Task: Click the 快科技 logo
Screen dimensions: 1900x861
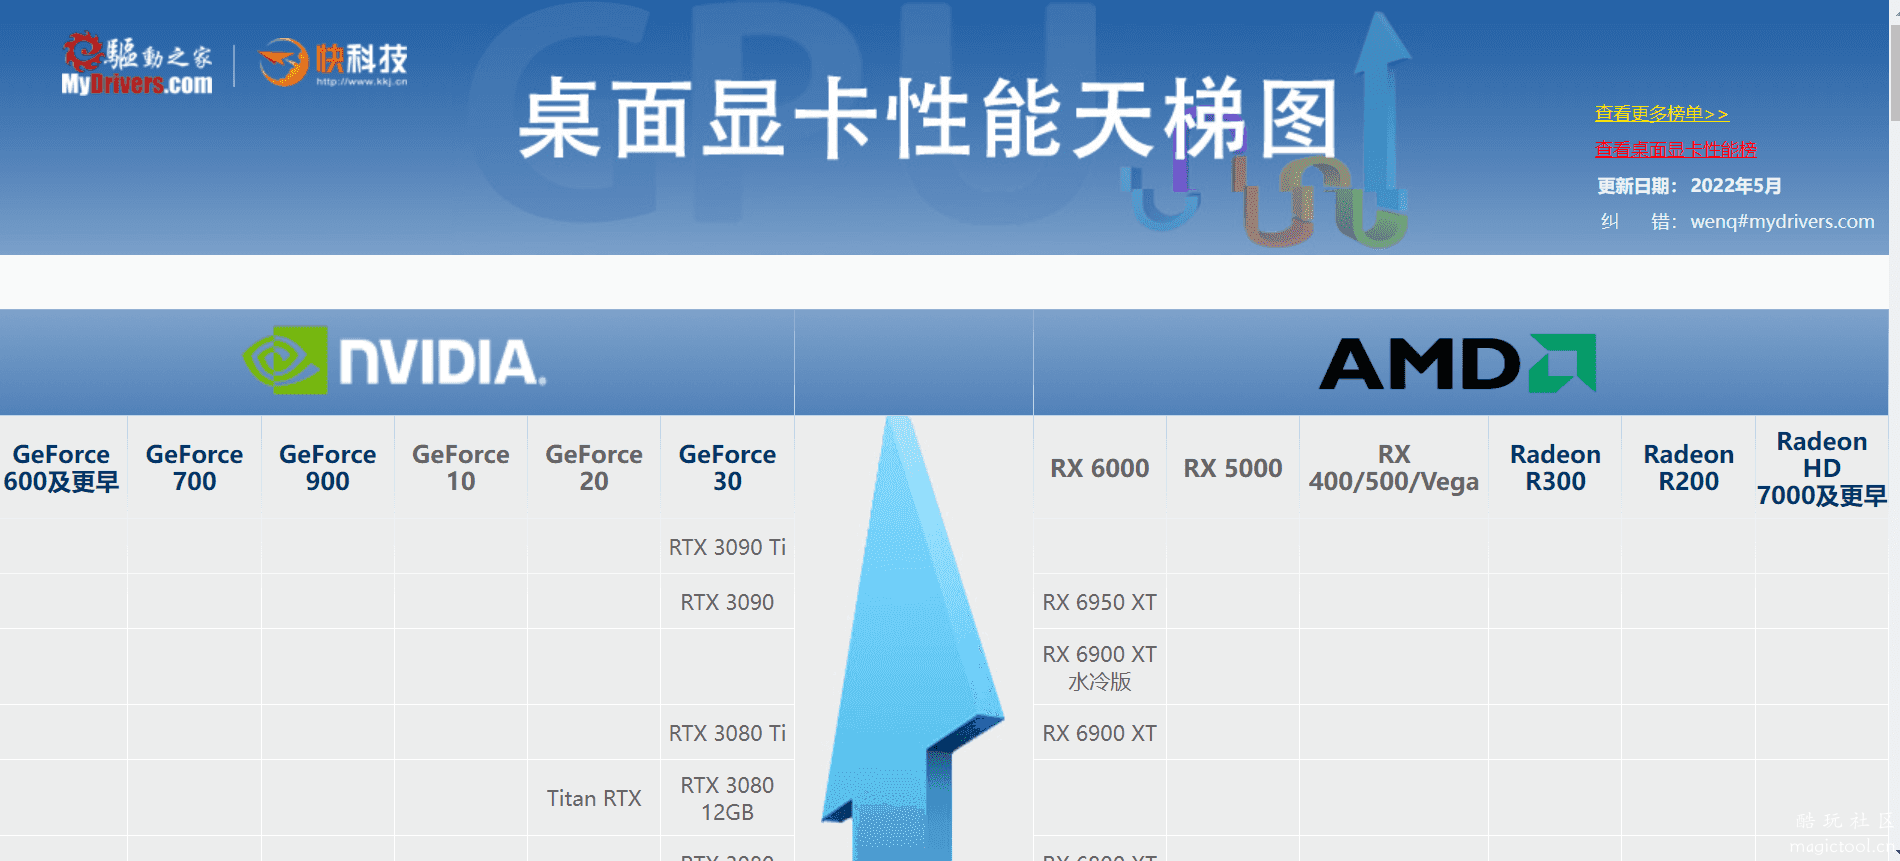Action: click(333, 63)
